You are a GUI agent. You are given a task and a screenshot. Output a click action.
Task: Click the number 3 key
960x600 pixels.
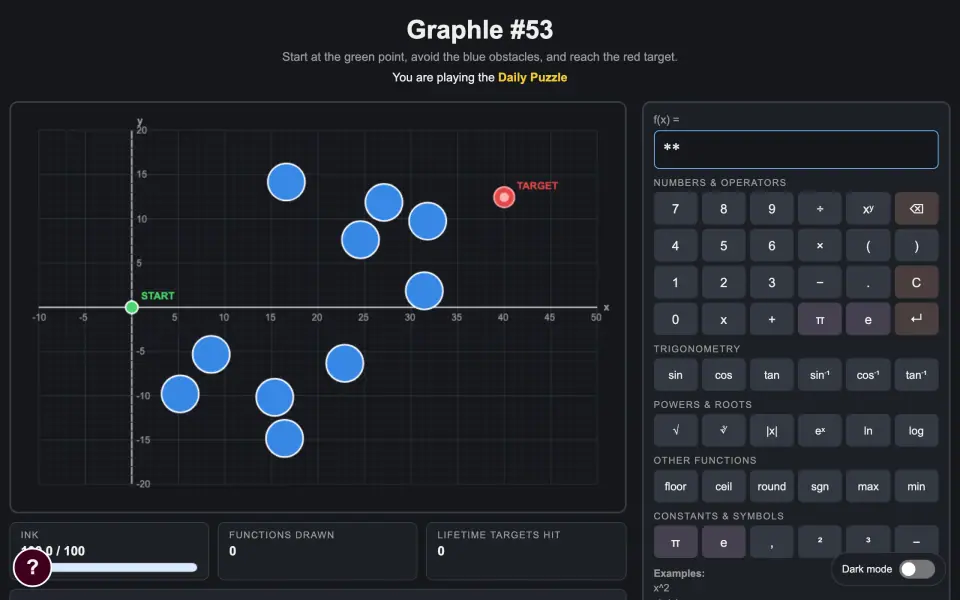click(x=771, y=282)
